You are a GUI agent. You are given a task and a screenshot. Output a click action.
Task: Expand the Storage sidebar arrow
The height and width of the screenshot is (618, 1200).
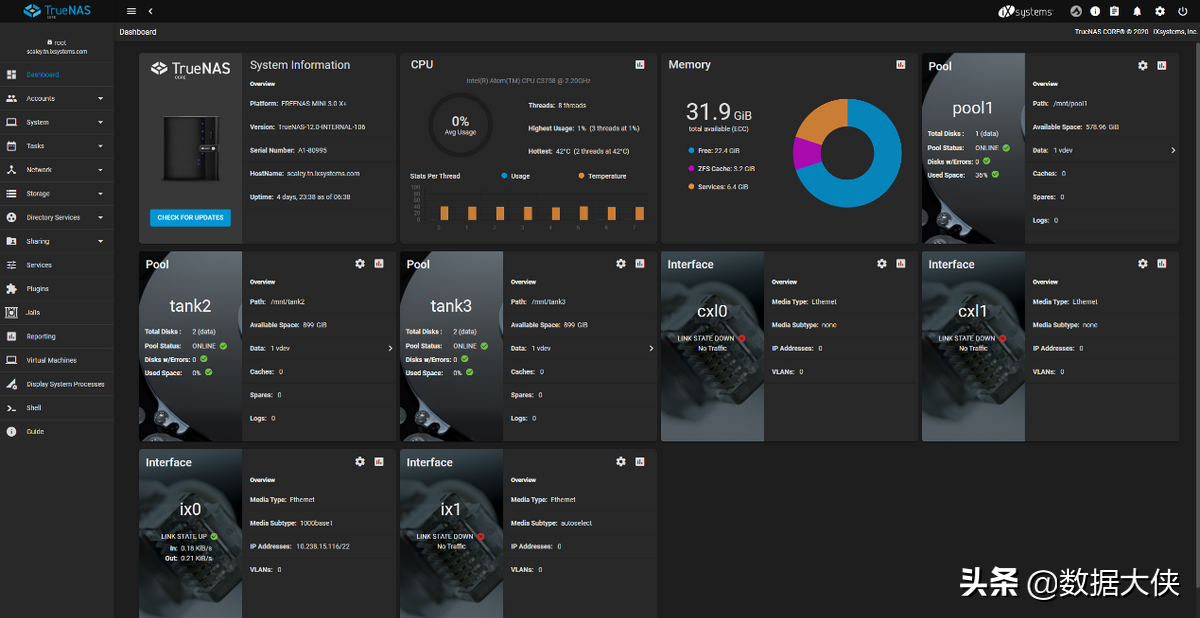pos(100,194)
